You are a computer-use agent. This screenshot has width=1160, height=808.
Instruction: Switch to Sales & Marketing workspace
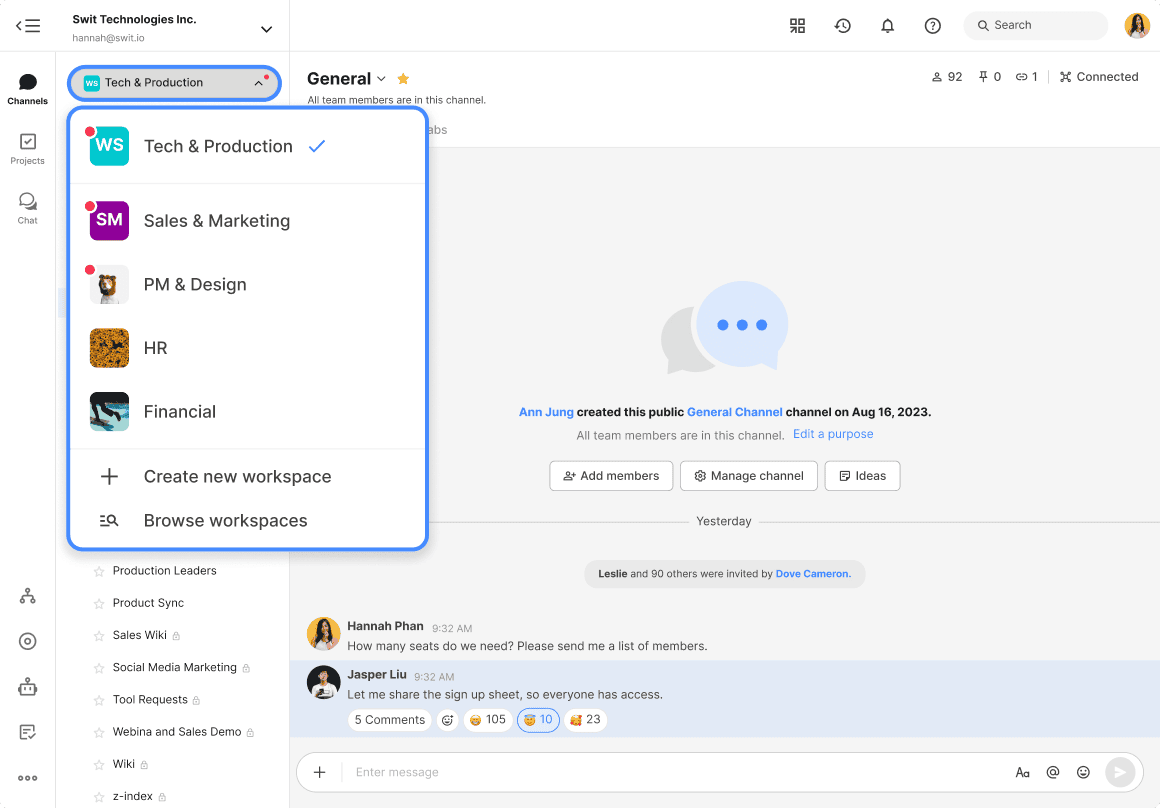pos(248,220)
